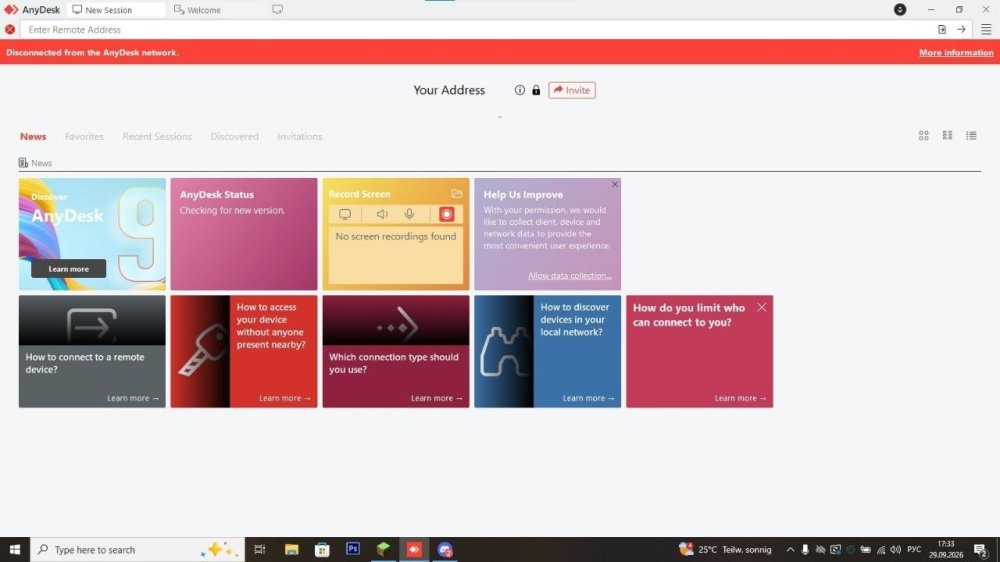Image resolution: width=1000 pixels, height=562 pixels.
Task: Click the News section header icon
Action: pos(24,163)
